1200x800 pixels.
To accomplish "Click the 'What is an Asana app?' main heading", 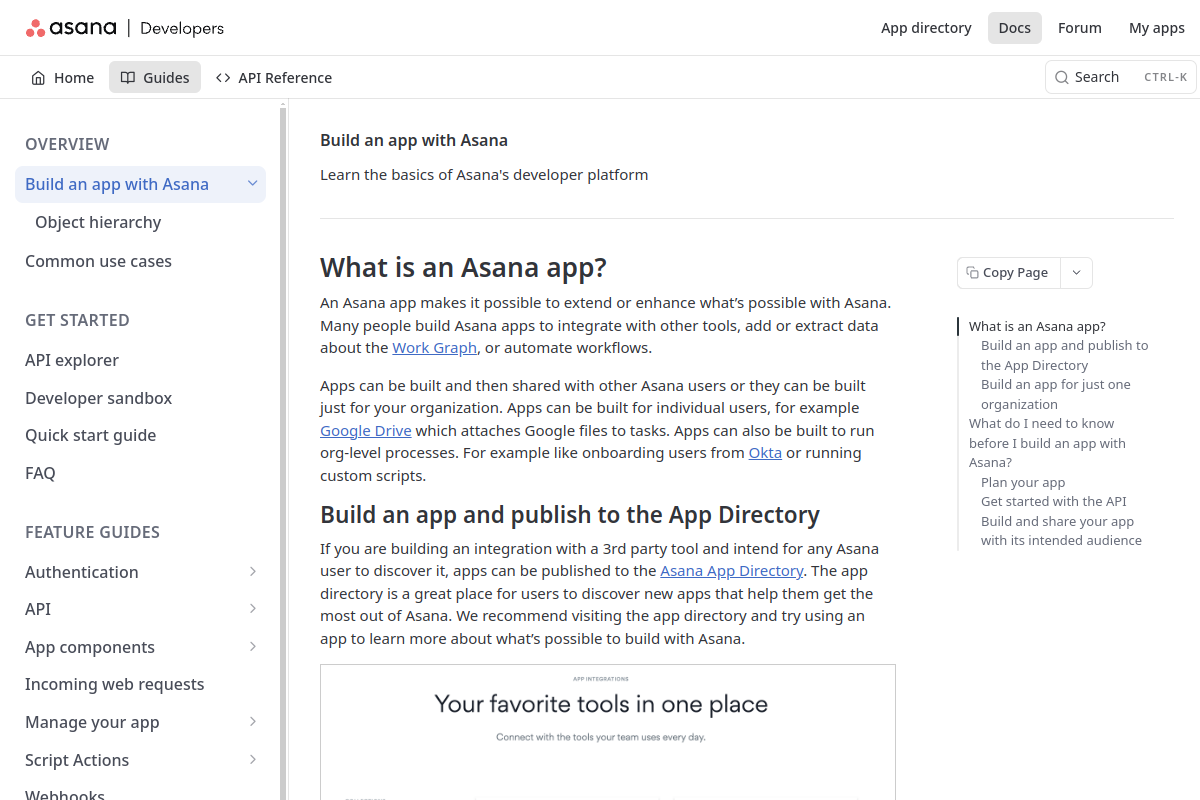I will (463, 268).
